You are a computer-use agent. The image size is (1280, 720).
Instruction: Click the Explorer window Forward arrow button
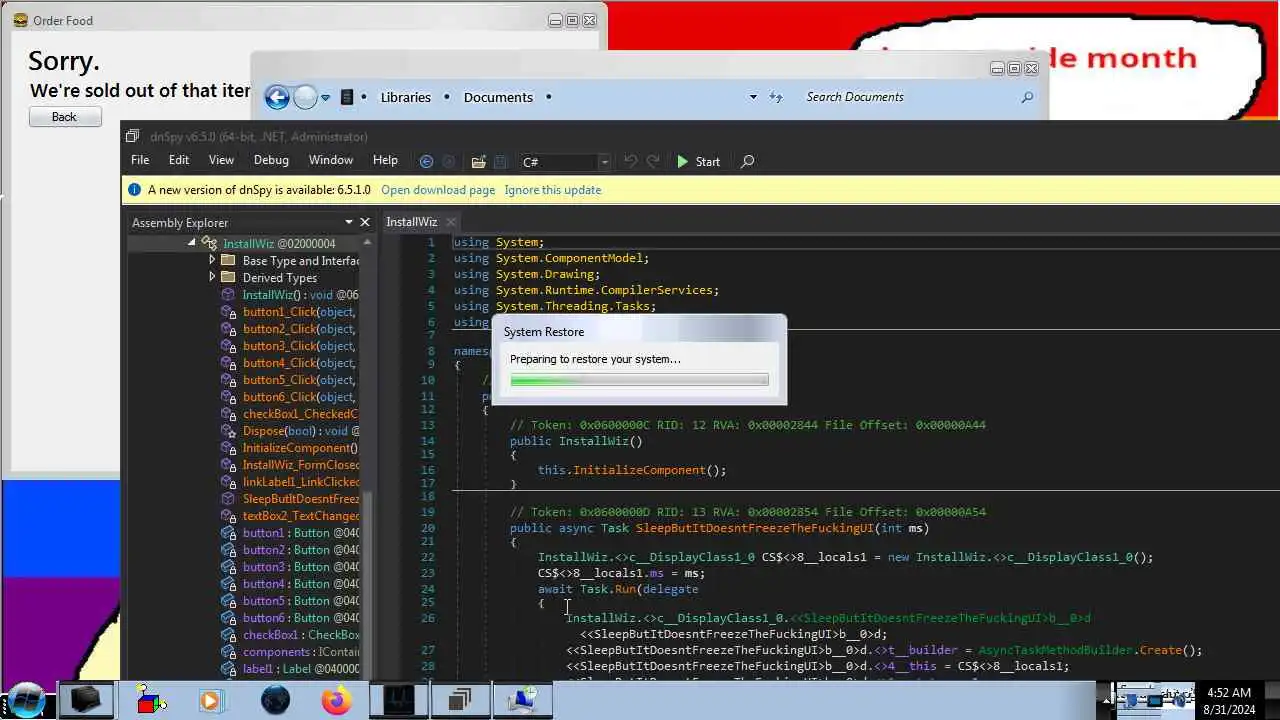(x=305, y=97)
